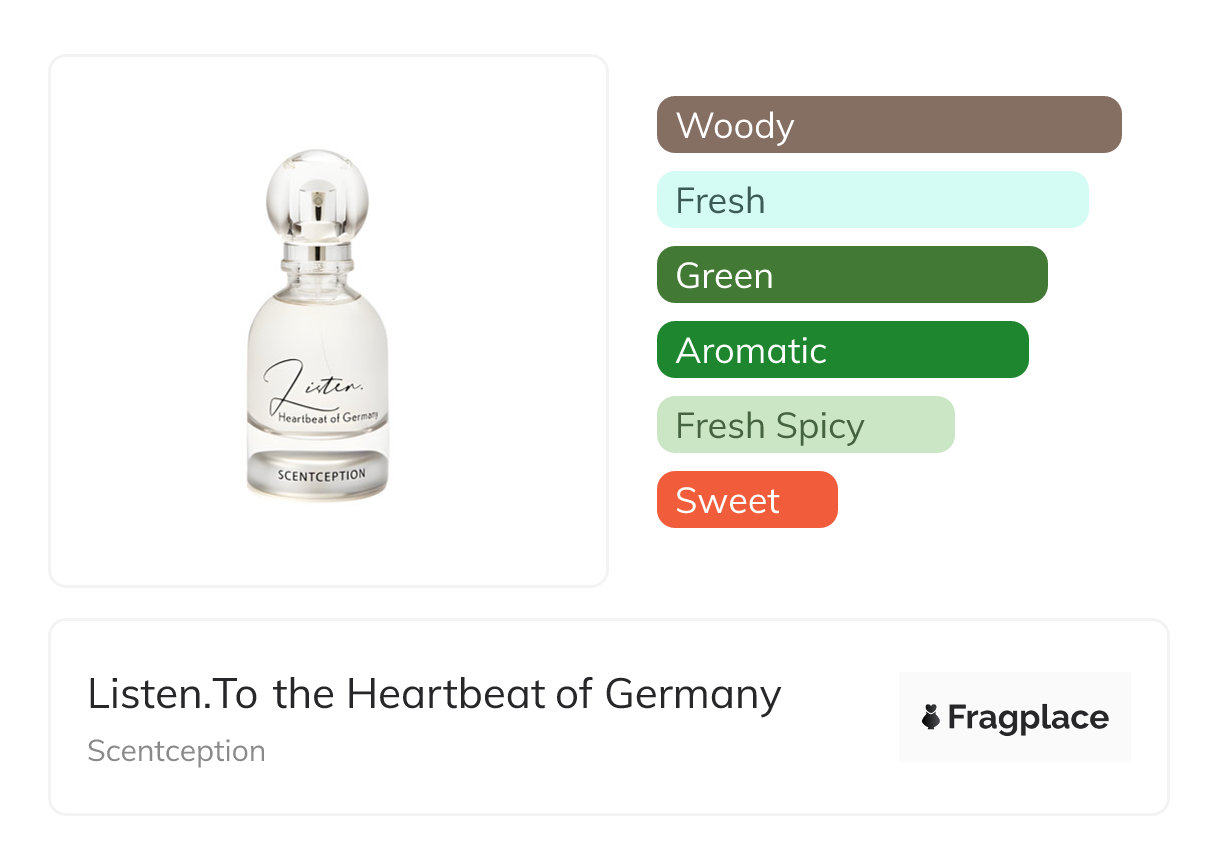Click the Fragplace perfume bottle logo icon

click(x=931, y=717)
